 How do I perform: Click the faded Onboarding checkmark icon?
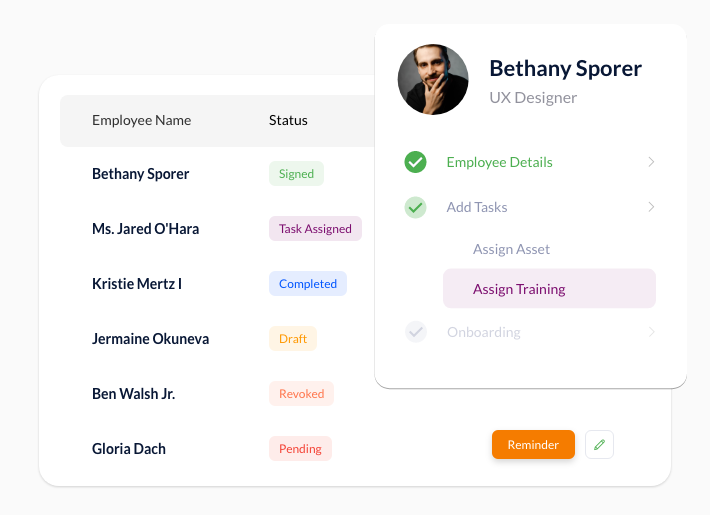[415, 332]
